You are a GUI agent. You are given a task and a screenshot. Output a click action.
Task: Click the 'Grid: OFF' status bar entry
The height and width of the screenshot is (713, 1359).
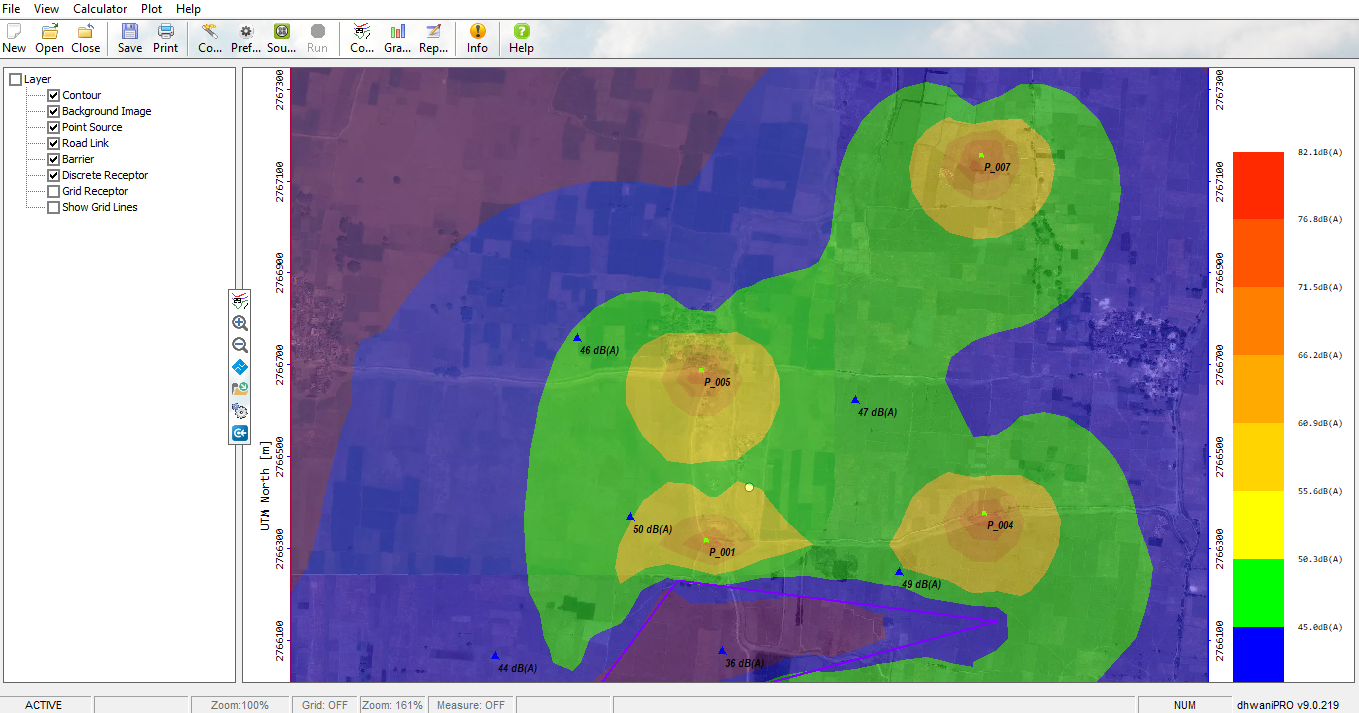pos(325,705)
